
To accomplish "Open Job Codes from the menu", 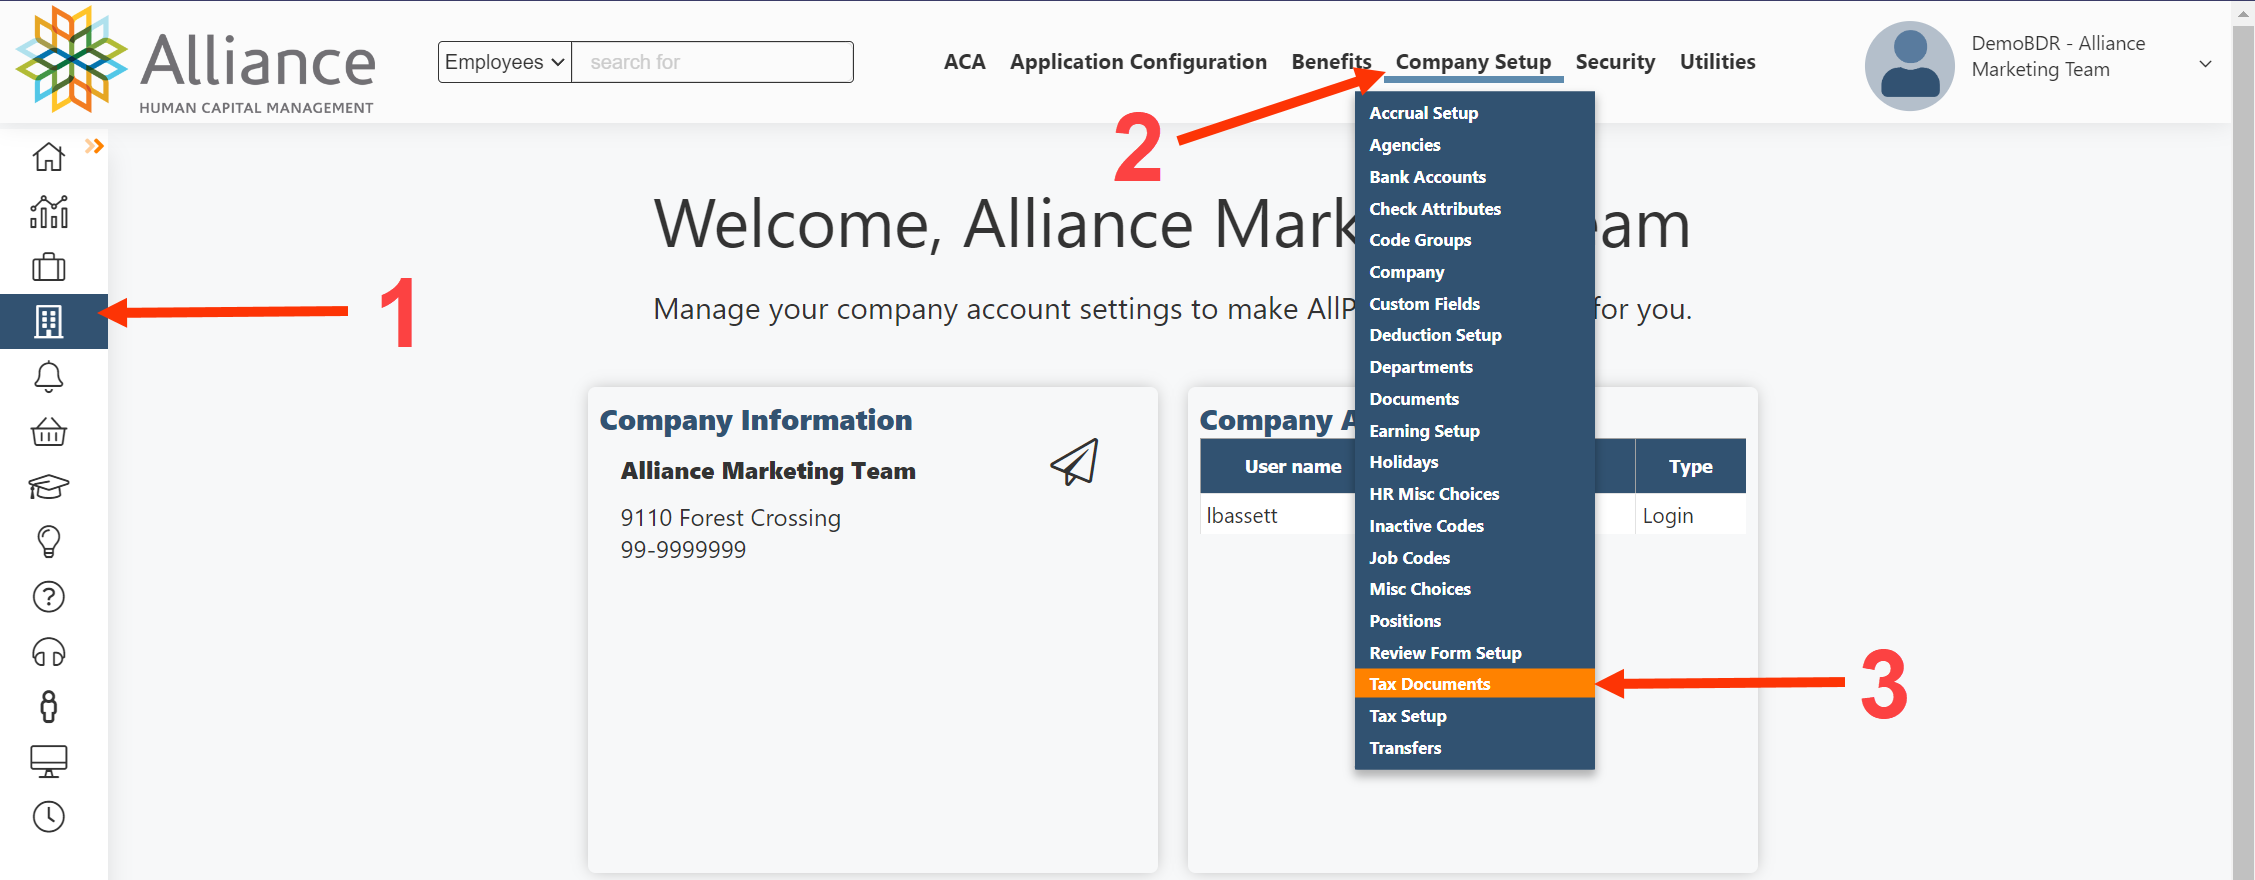I will 1474,558.
